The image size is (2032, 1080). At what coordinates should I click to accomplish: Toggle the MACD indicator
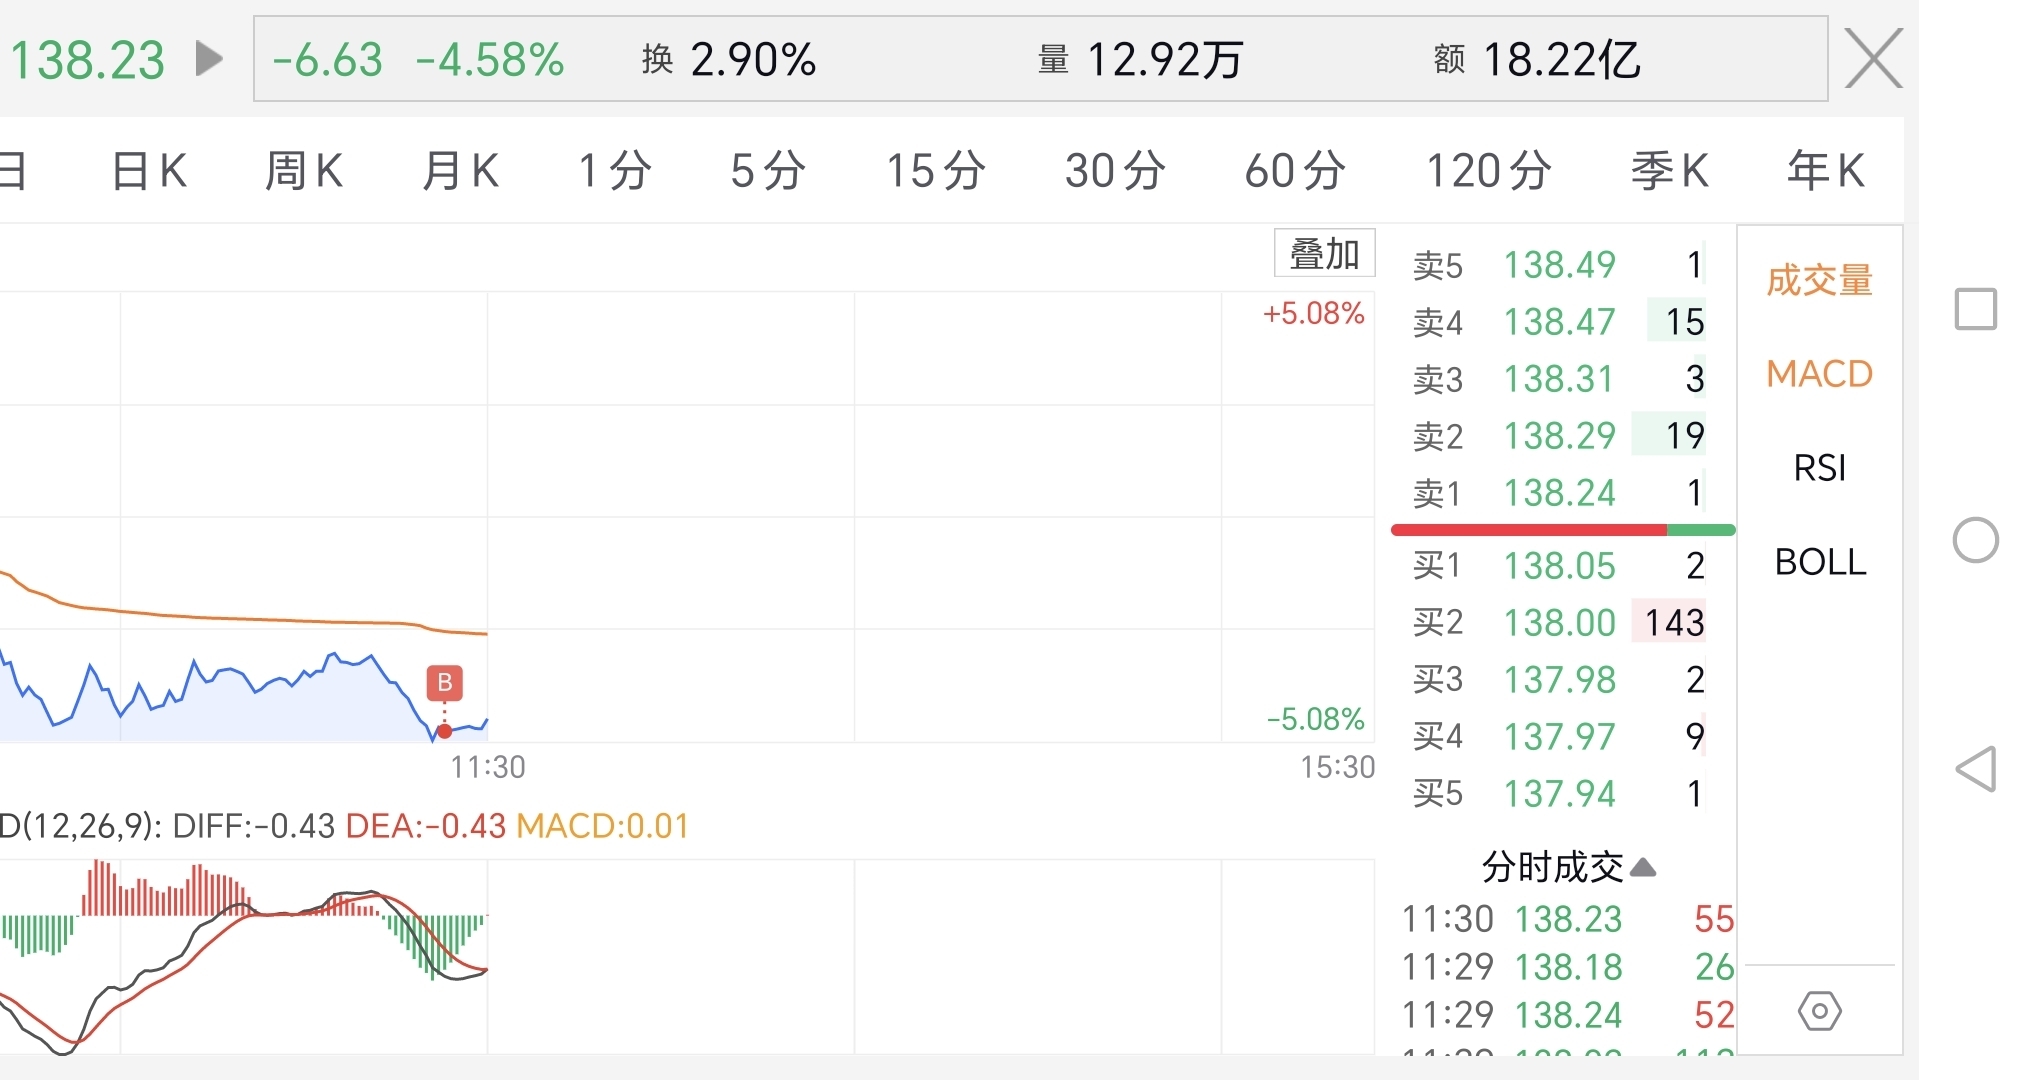point(1819,374)
